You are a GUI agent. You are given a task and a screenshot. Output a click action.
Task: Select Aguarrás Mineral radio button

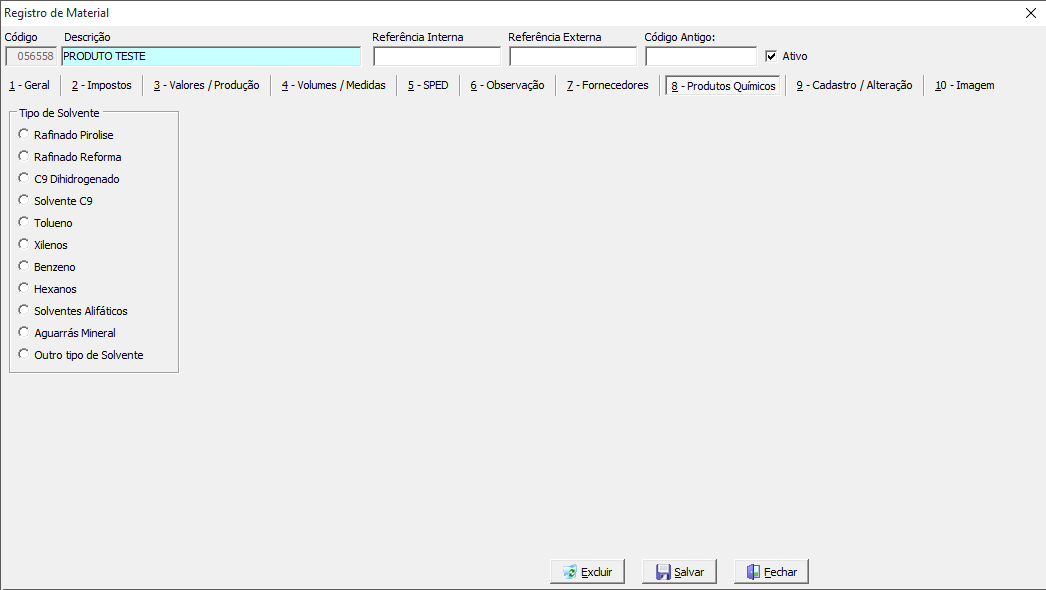(x=24, y=332)
